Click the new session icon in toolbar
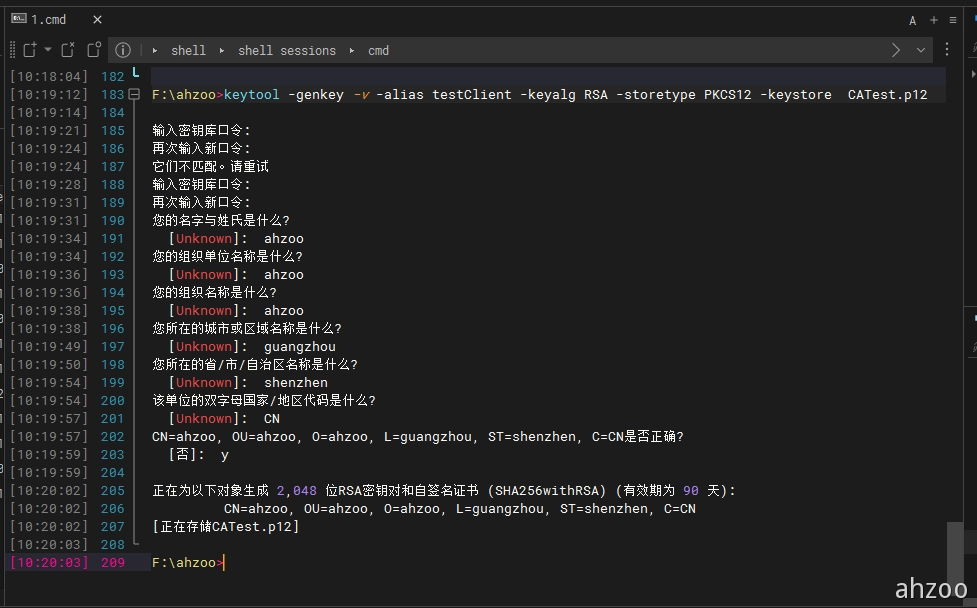Image resolution: width=977 pixels, height=608 pixels. click(x=29, y=50)
